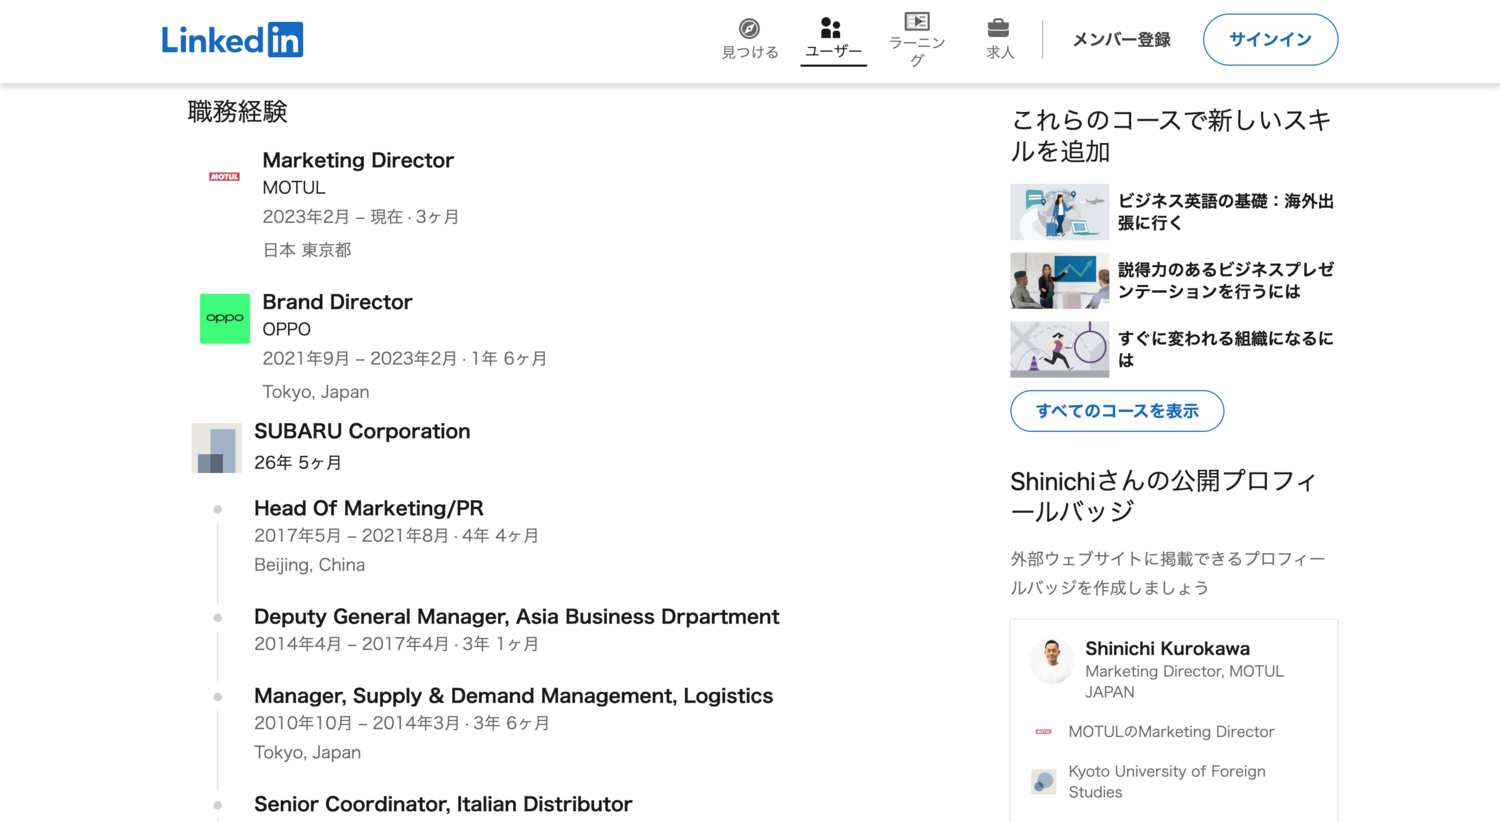Image resolution: width=1500 pixels, height=822 pixels.
Task: Click date range 2014年4月 – 2017年4月
Action: [x=351, y=644]
